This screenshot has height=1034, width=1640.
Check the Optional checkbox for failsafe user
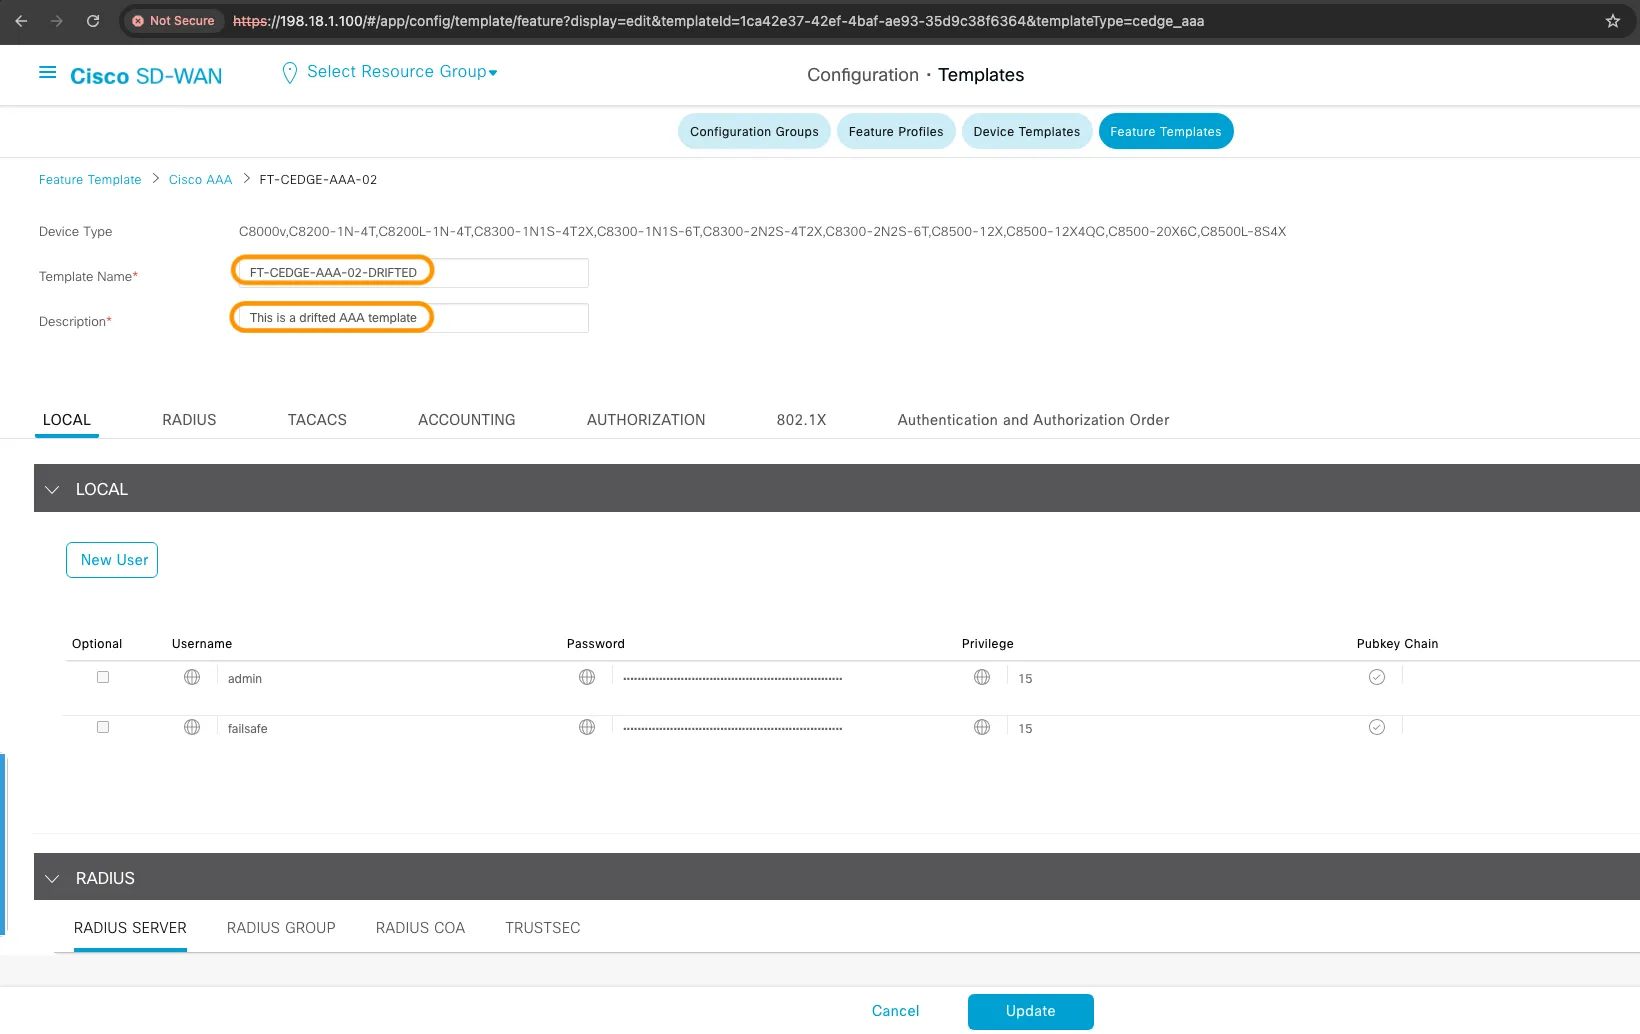(102, 727)
